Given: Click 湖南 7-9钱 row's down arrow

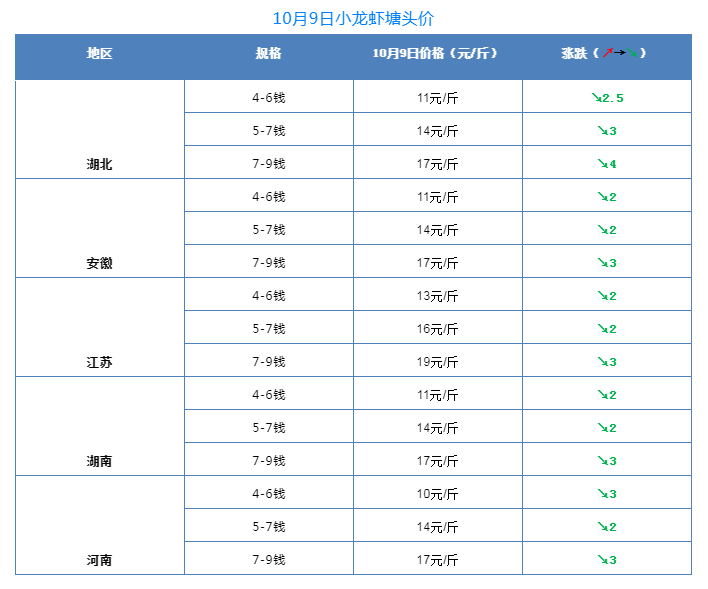Looking at the screenshot, I should tap(601, 461).
